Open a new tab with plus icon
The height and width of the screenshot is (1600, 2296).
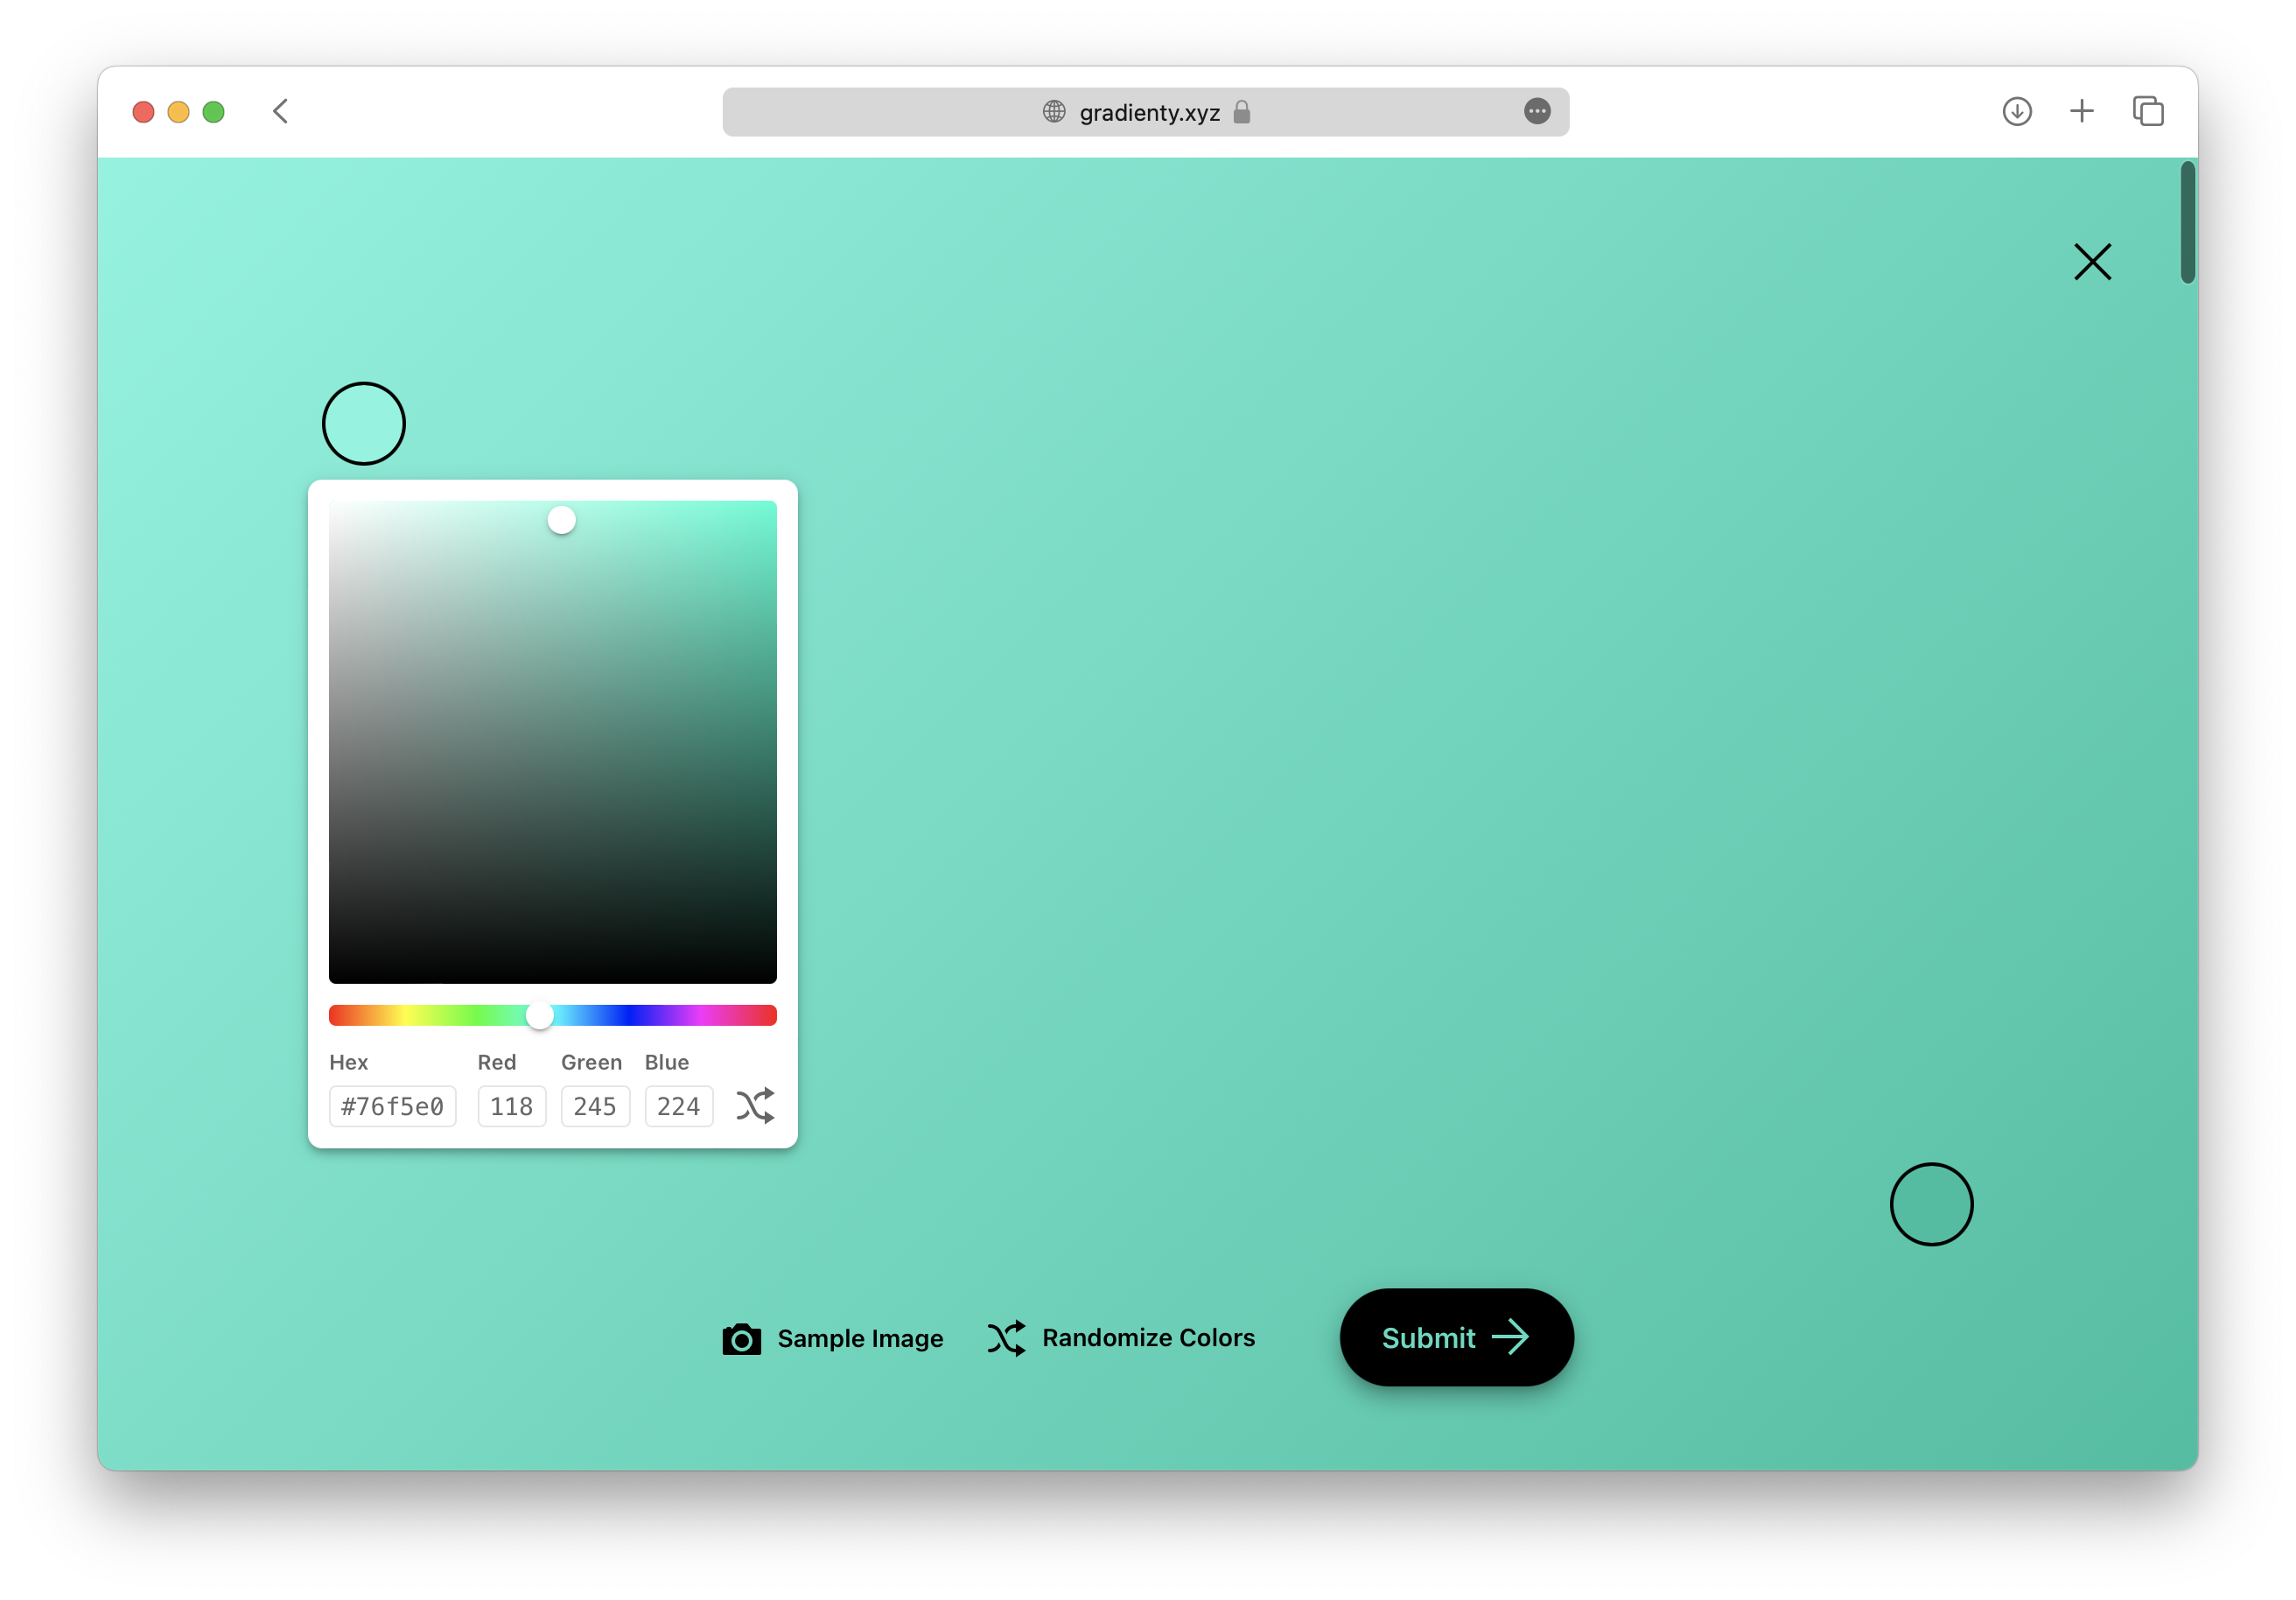(2082, 111)
